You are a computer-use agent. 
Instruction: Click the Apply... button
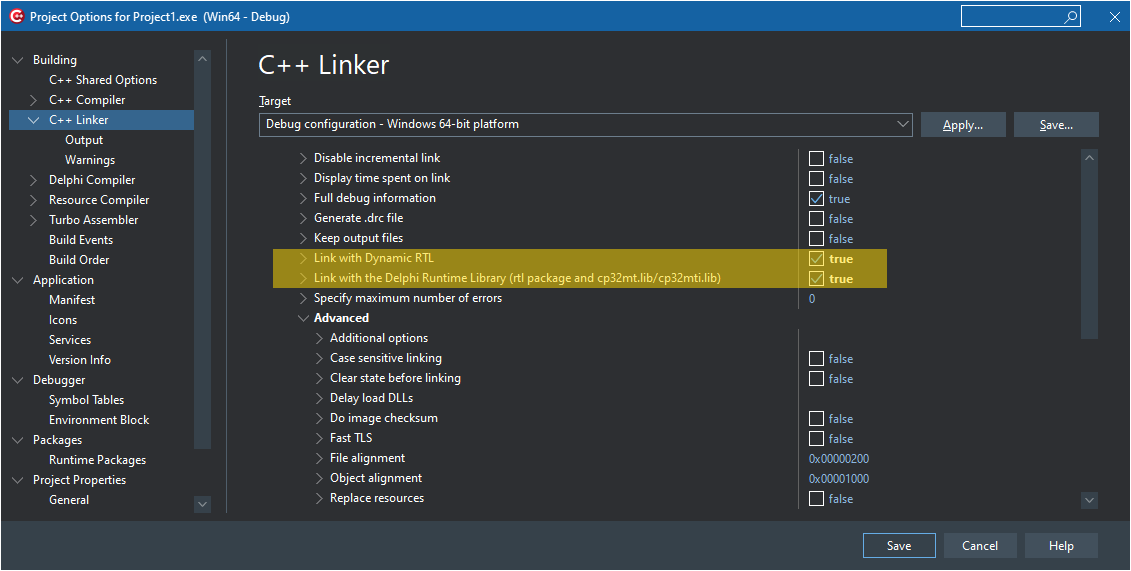[x=962, y=125]
